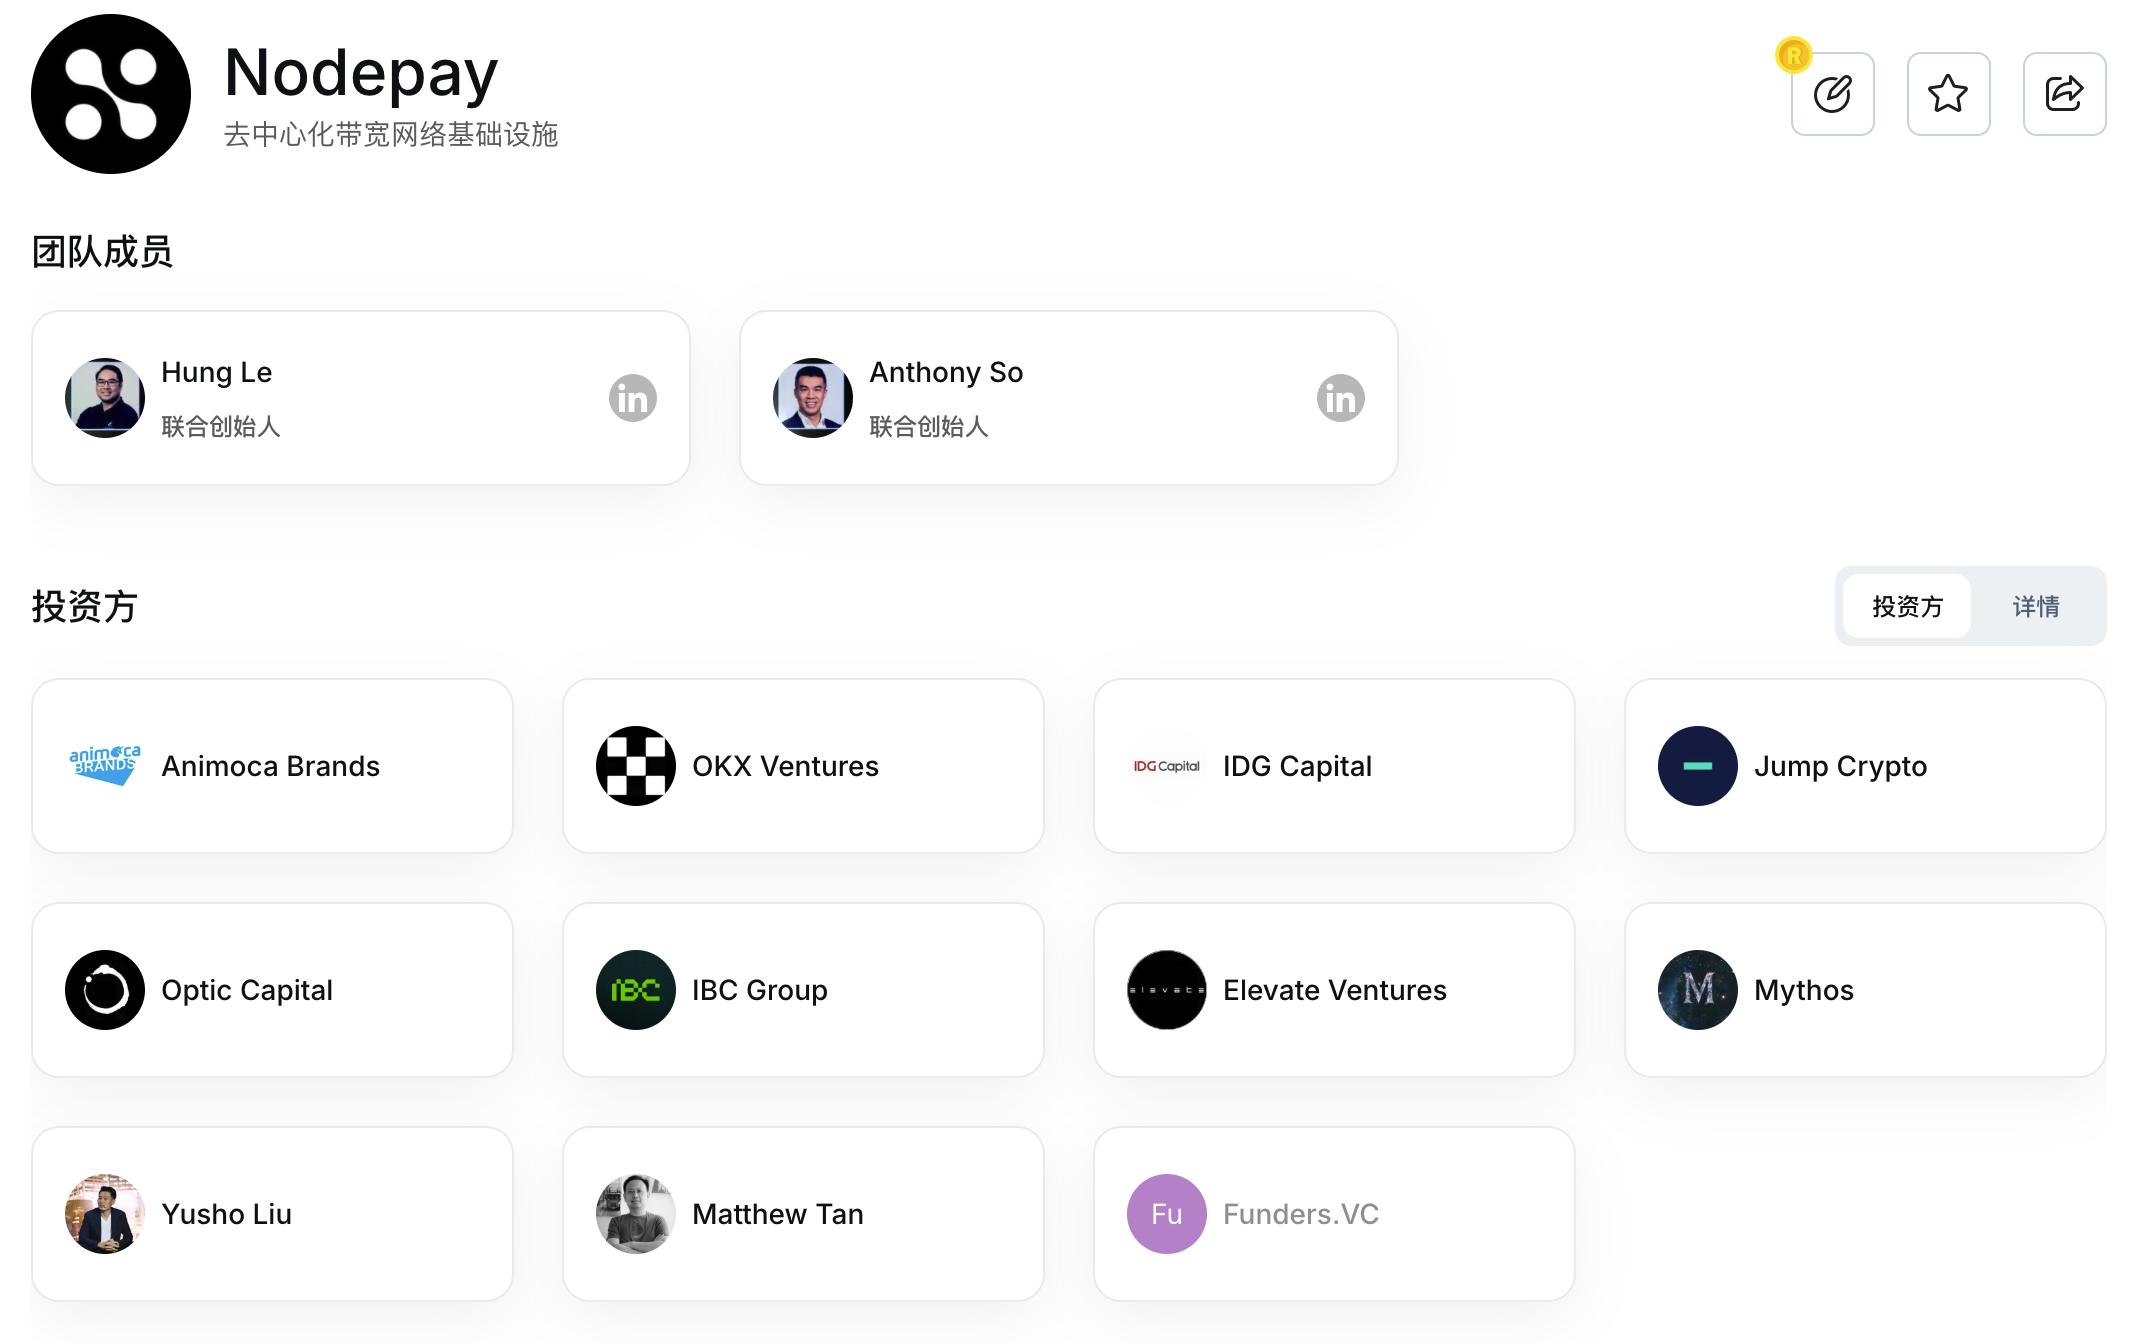Click the Elevate Ventures entry
Viewport: 2134px width, 1344px height.
click(1334, 990)
